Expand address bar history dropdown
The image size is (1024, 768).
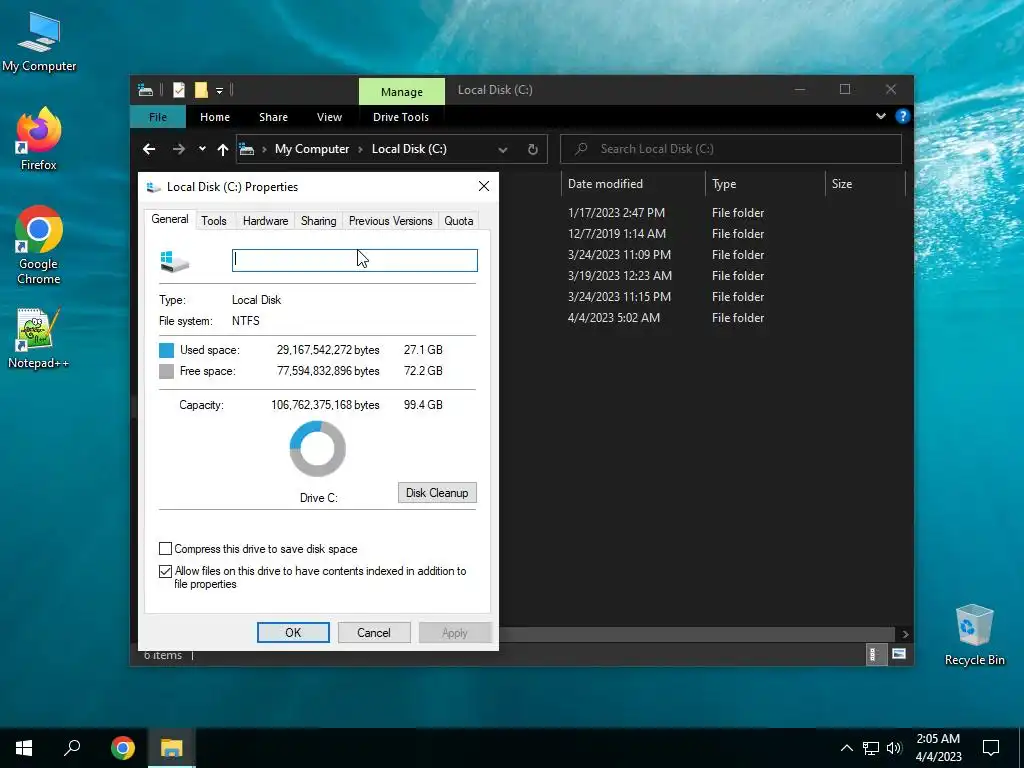tap(503, 150)
